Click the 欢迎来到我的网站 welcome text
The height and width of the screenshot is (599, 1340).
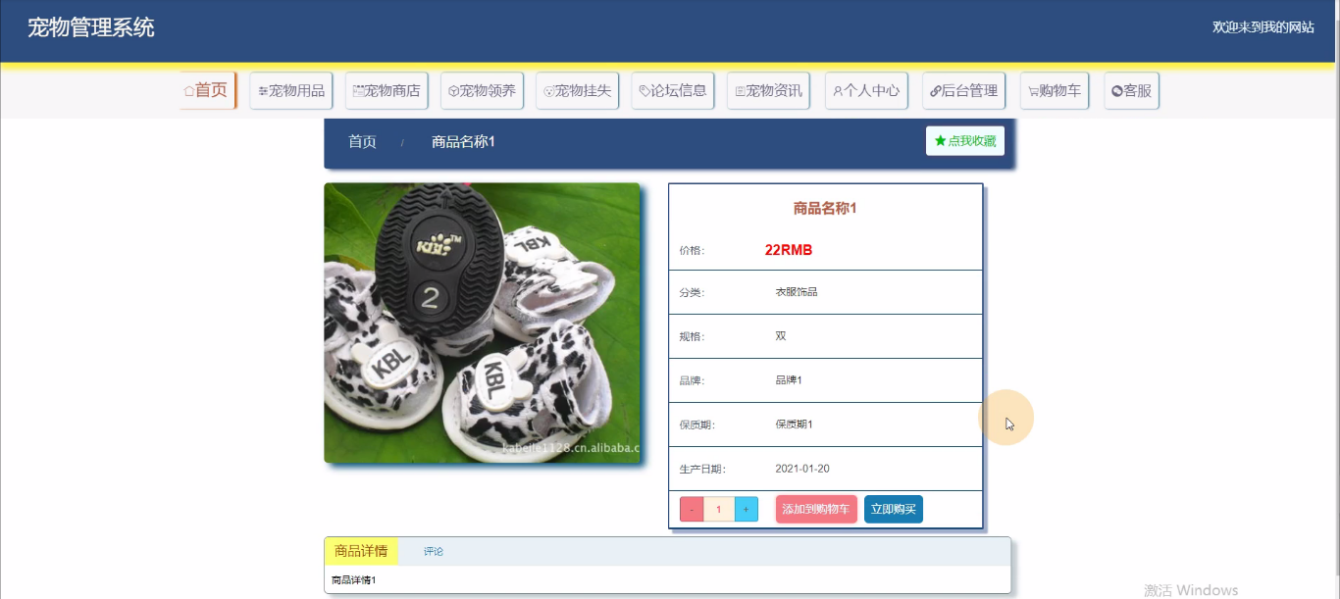pyautogui.click(x=1263, y=27)
